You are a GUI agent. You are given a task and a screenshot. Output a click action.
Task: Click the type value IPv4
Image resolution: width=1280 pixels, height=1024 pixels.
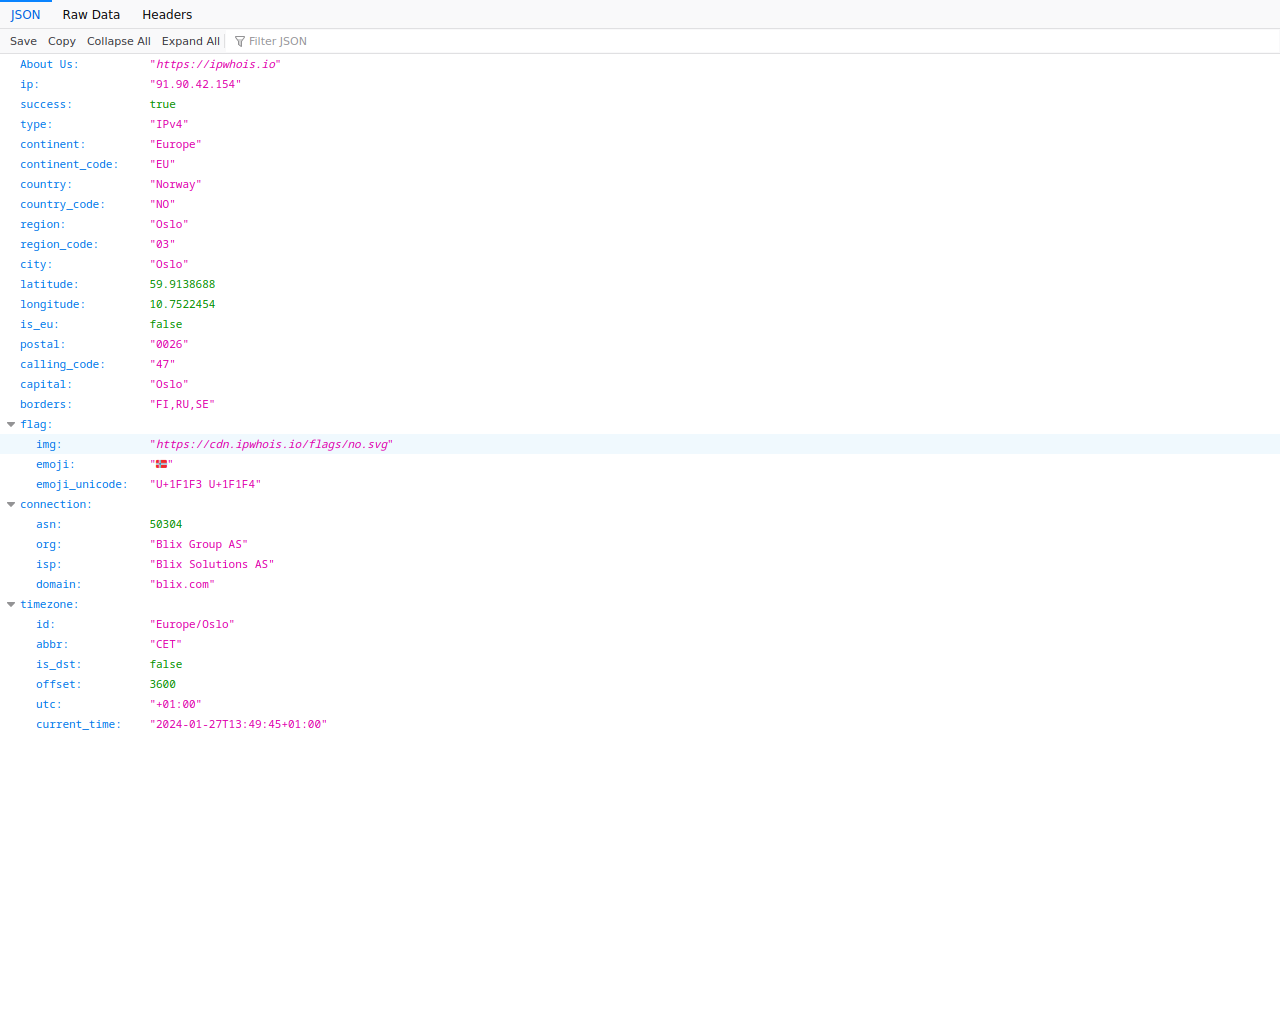[x=169, y=124]
